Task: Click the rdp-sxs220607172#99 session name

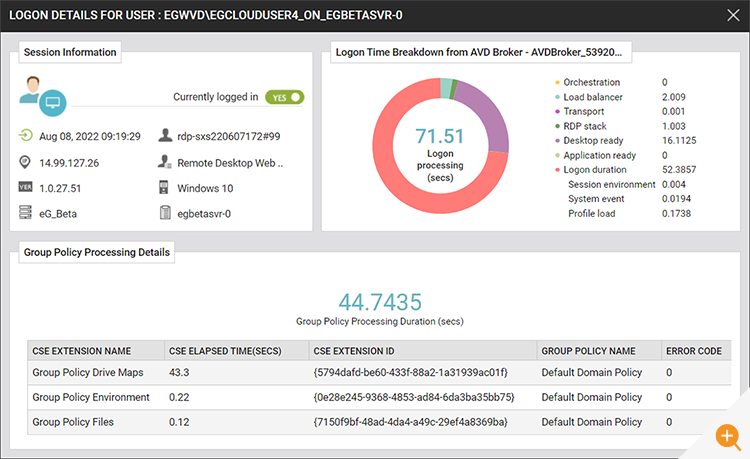Action: coord(229,136)
